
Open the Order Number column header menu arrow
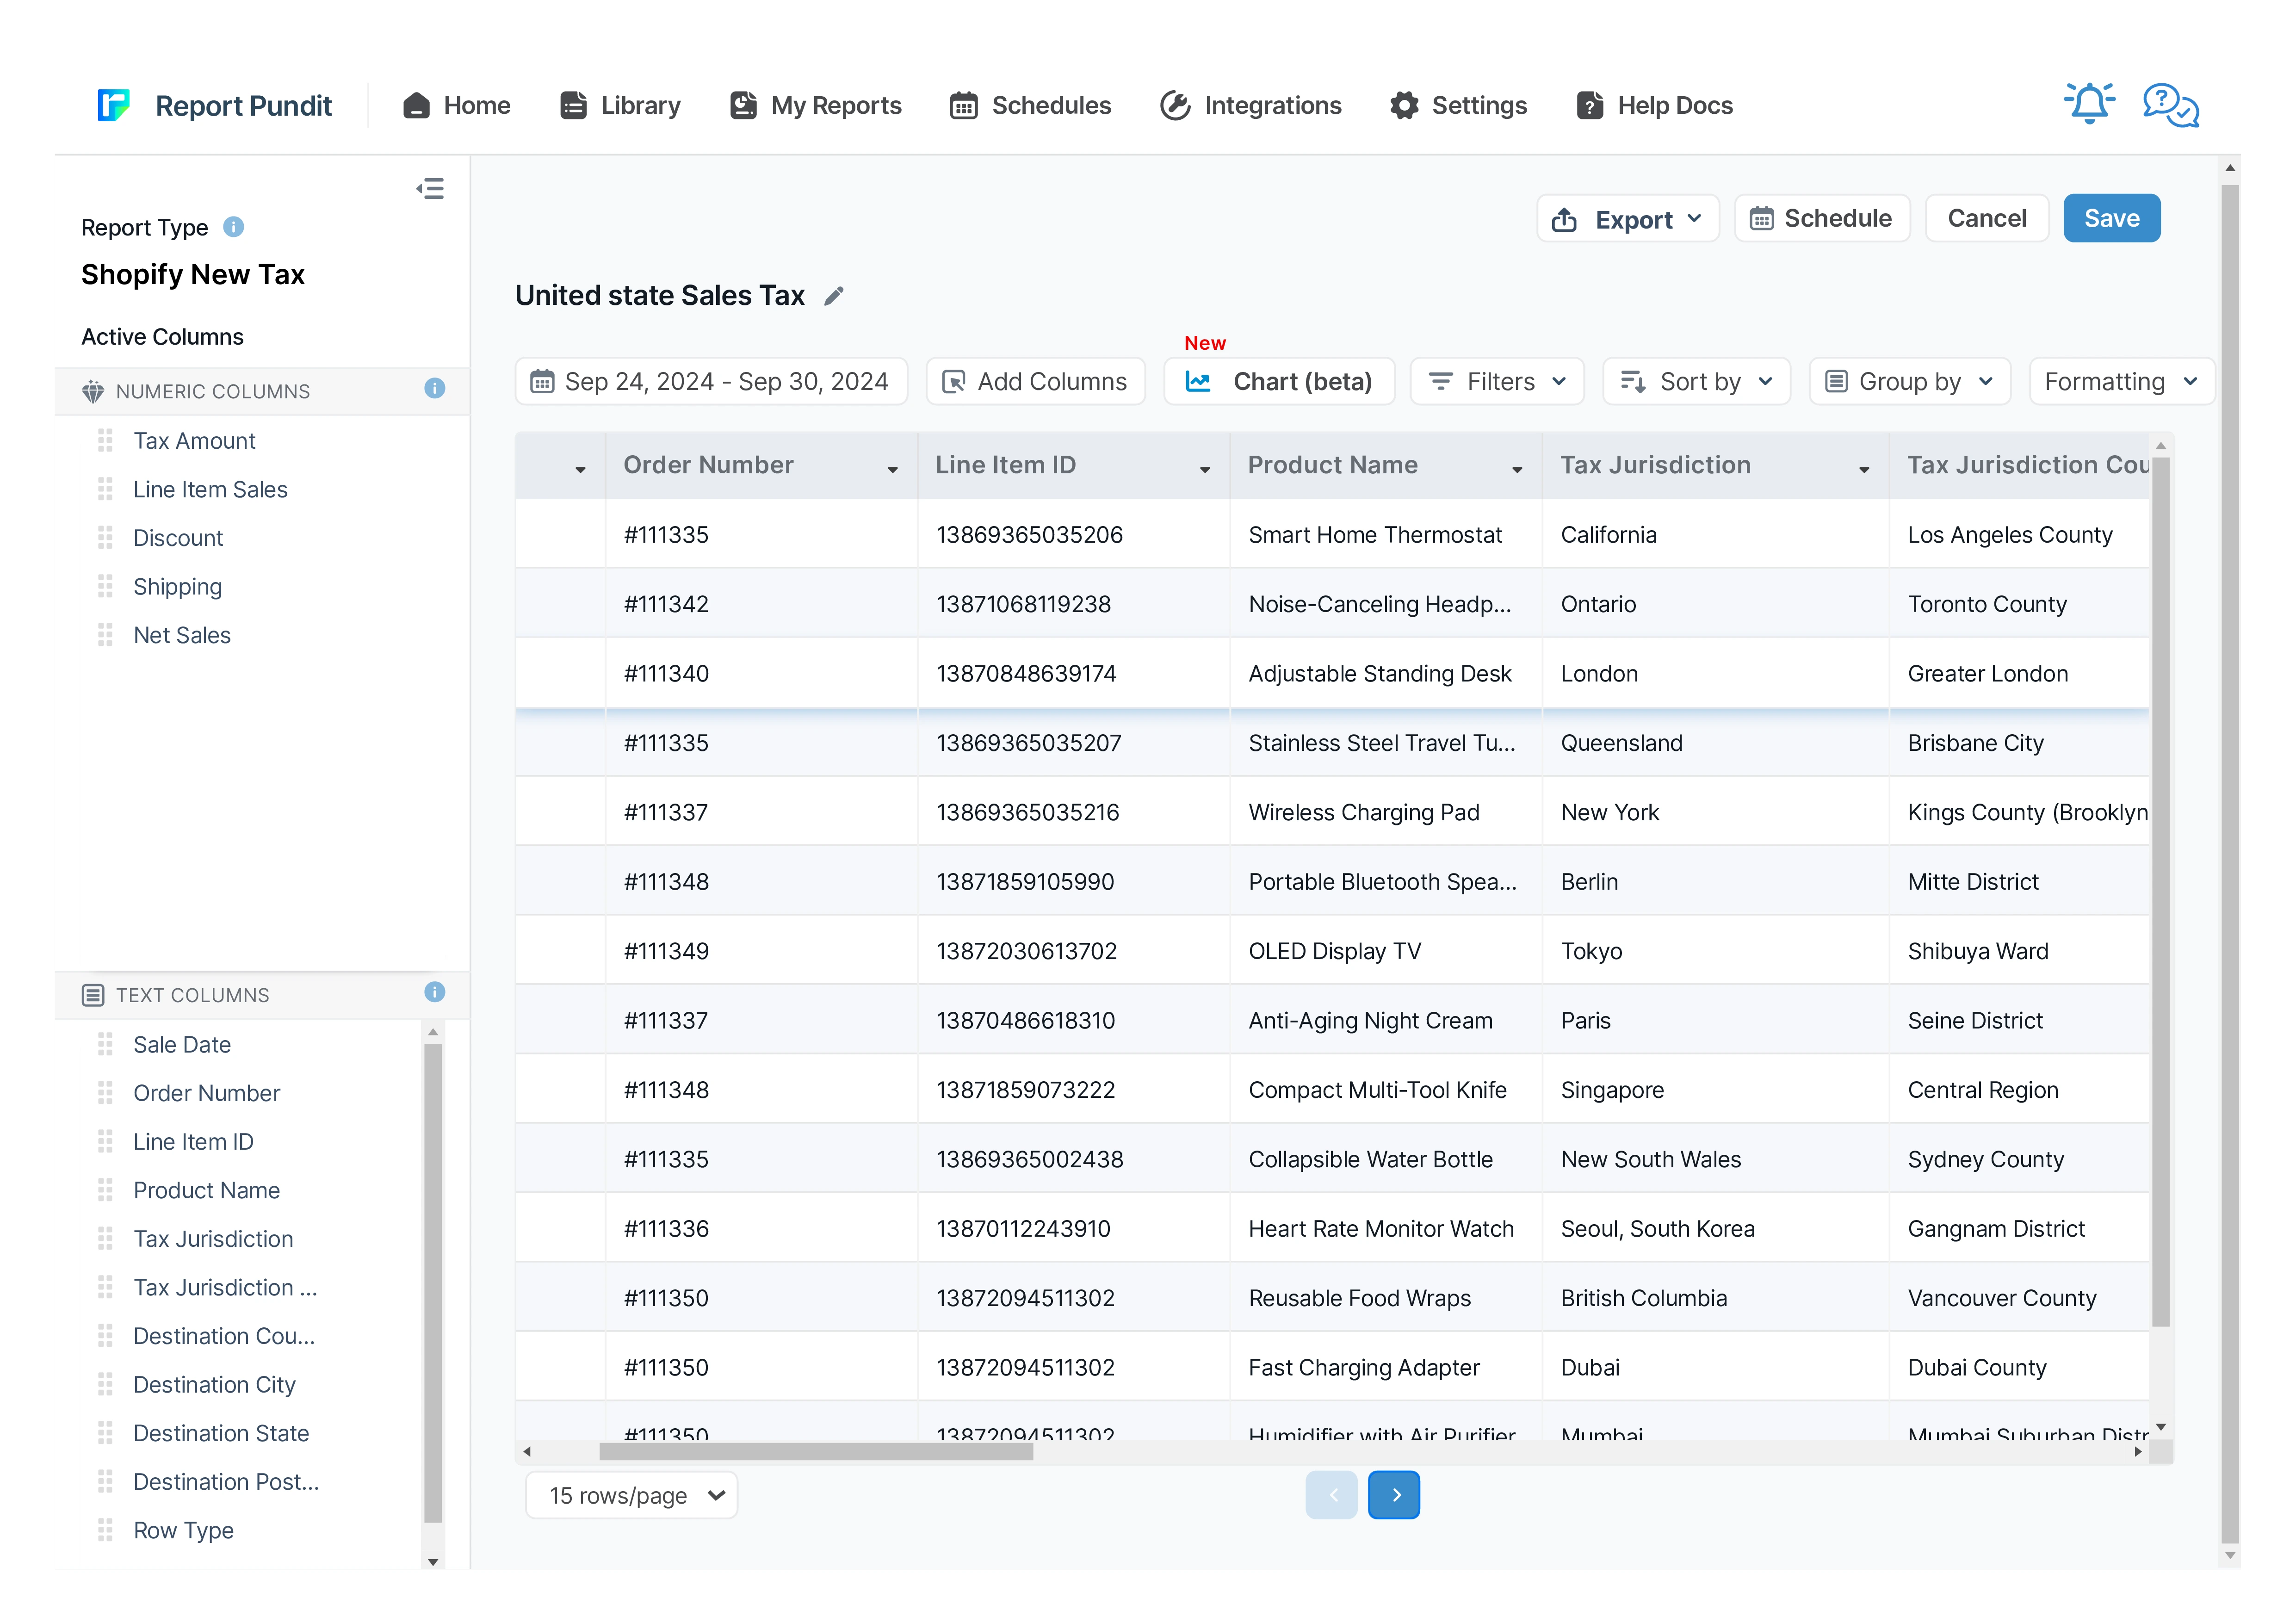click(892, 469)
